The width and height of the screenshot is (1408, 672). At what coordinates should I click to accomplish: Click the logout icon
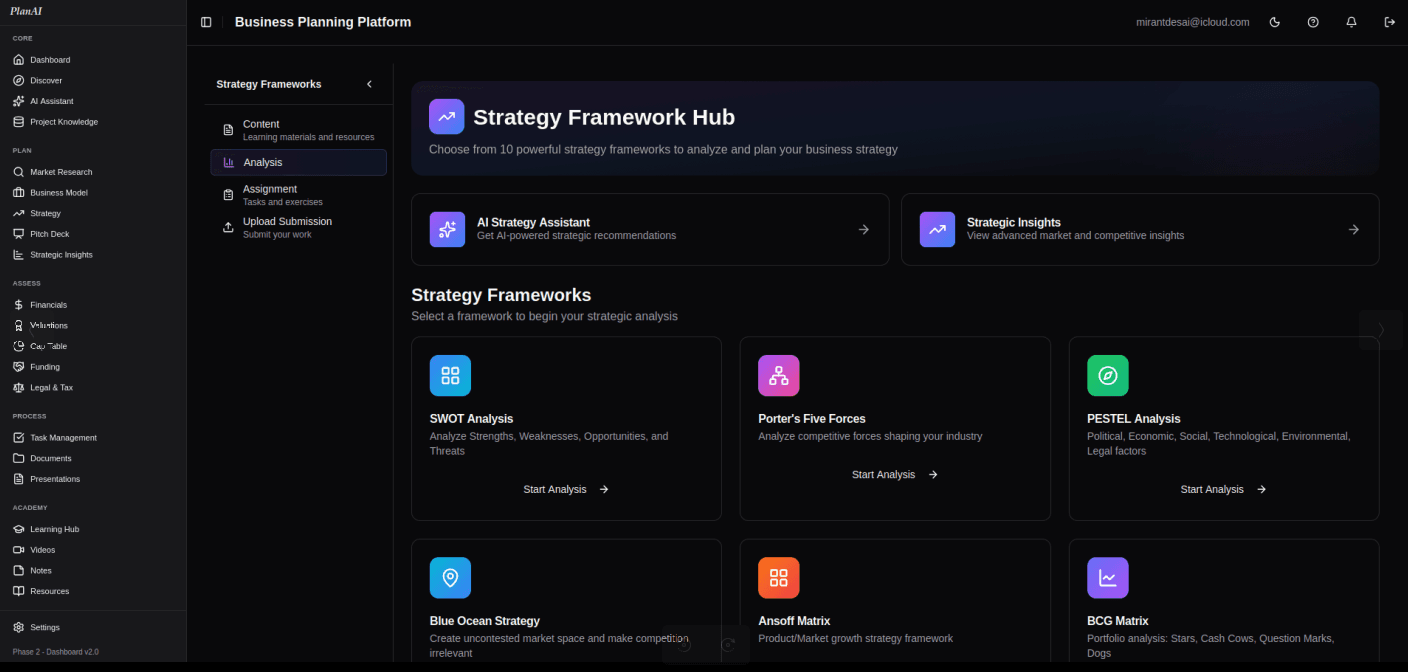point(1389,22)
